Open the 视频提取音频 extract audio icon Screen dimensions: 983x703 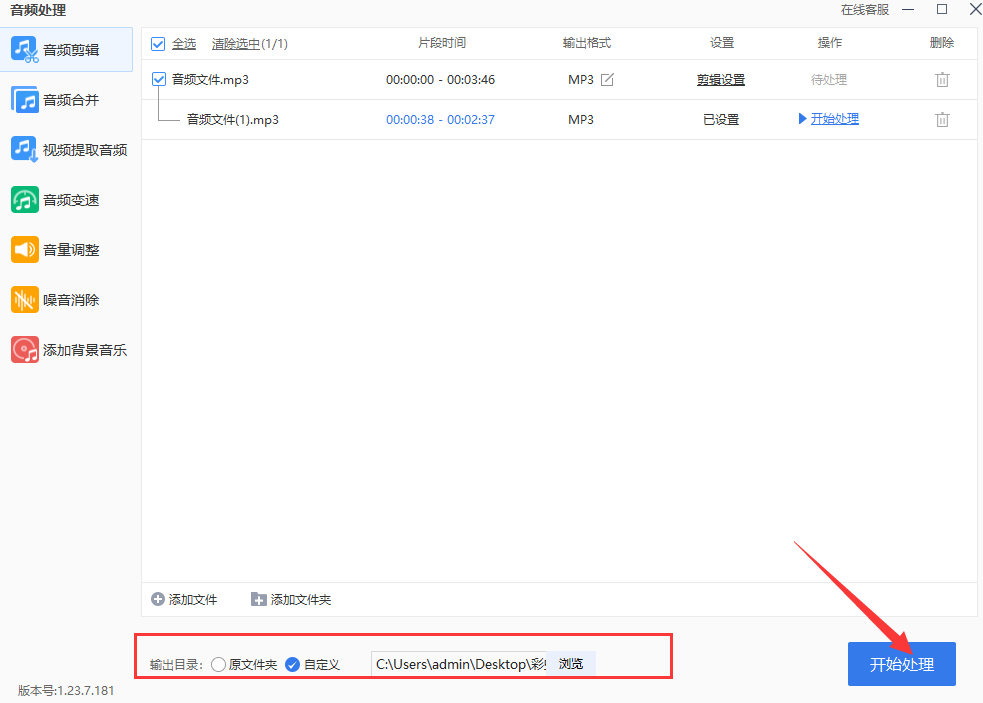pos(24,150)
